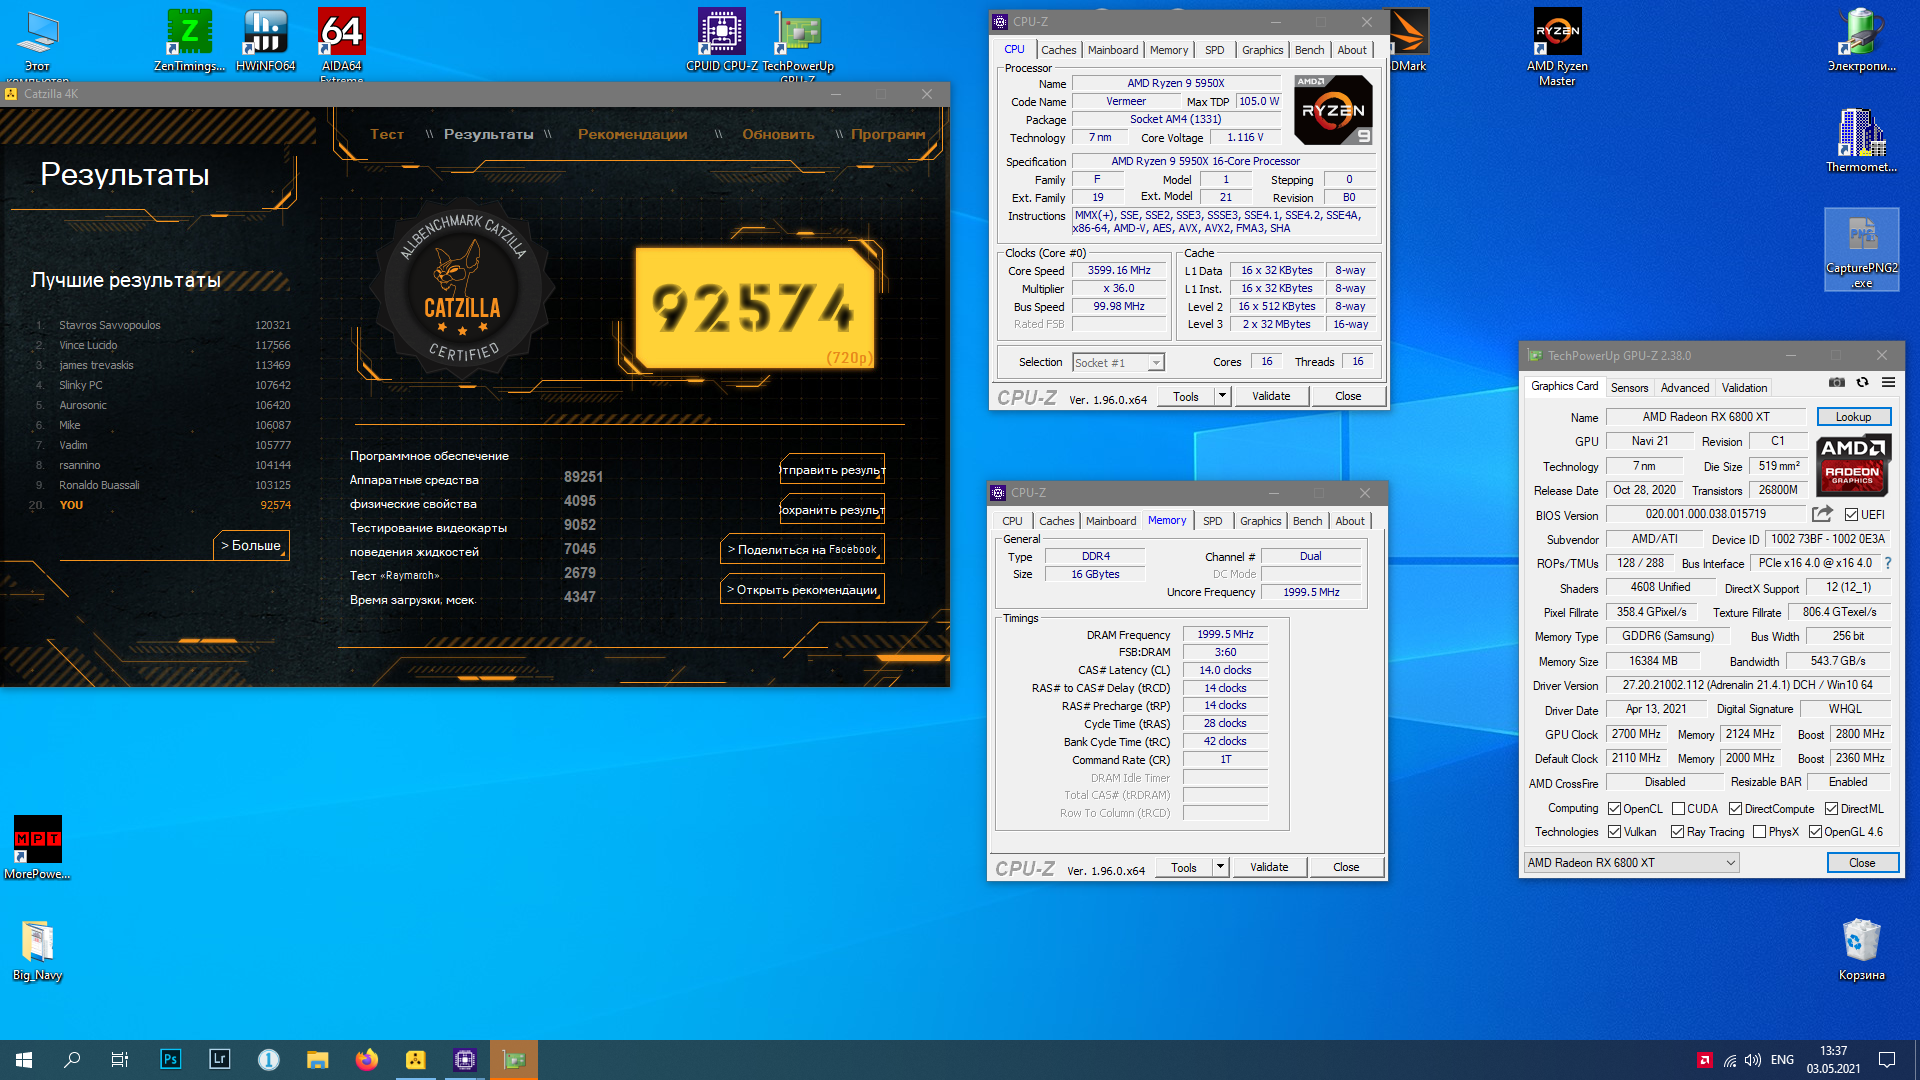Toggle Ray Tracing checkbox in GPU-Z
This screenshot has width=1920, height=1080.
click(1677, 832)
